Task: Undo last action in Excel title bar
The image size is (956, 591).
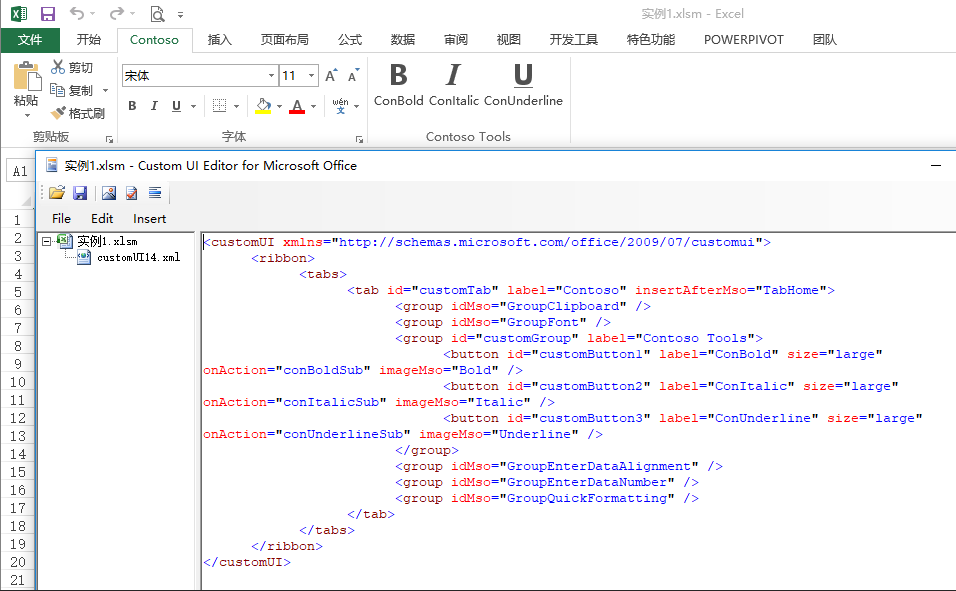Action: tap(77, 13)
